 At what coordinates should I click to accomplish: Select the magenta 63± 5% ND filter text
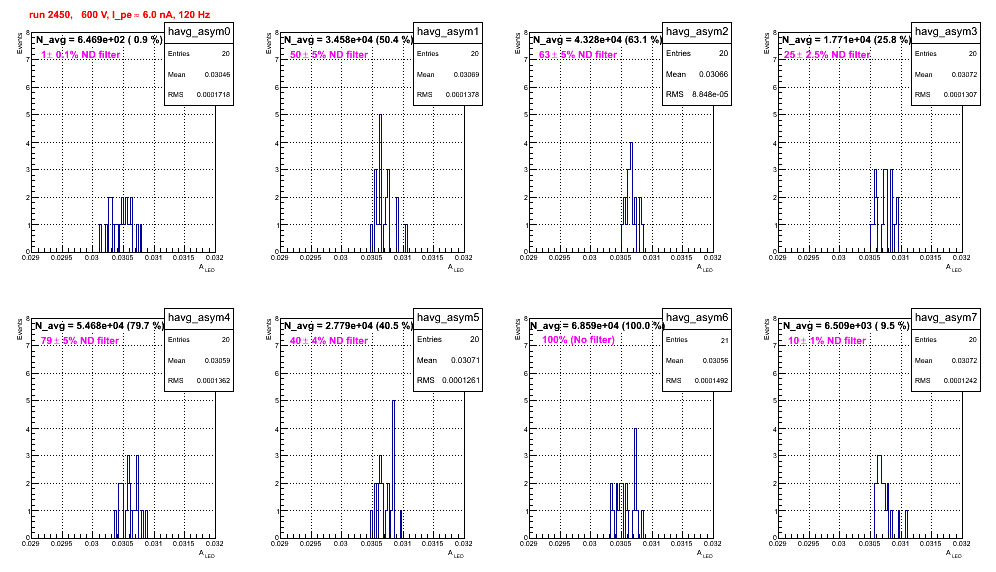coord(578,55)
